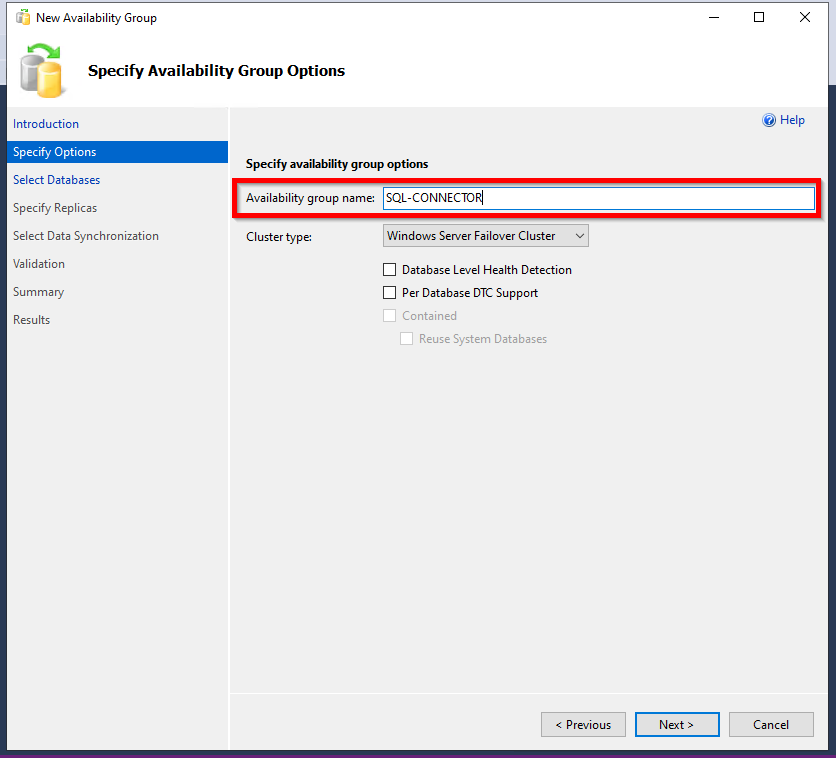This screenshot has width=836, height=758.
Task: Click the New Availability Group title bar icon
Action: (23, 18)
